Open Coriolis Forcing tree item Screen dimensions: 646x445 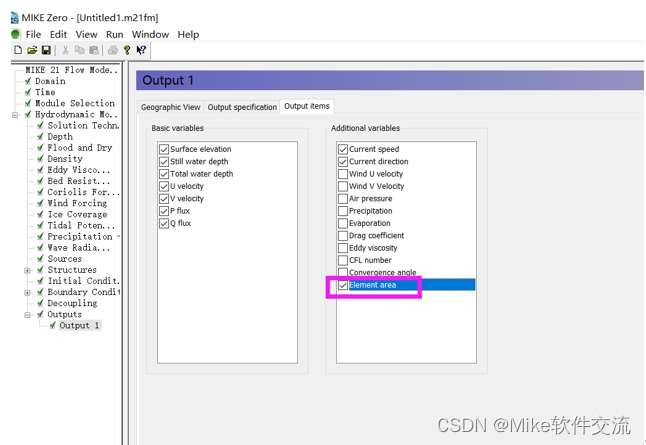[83, 192]
